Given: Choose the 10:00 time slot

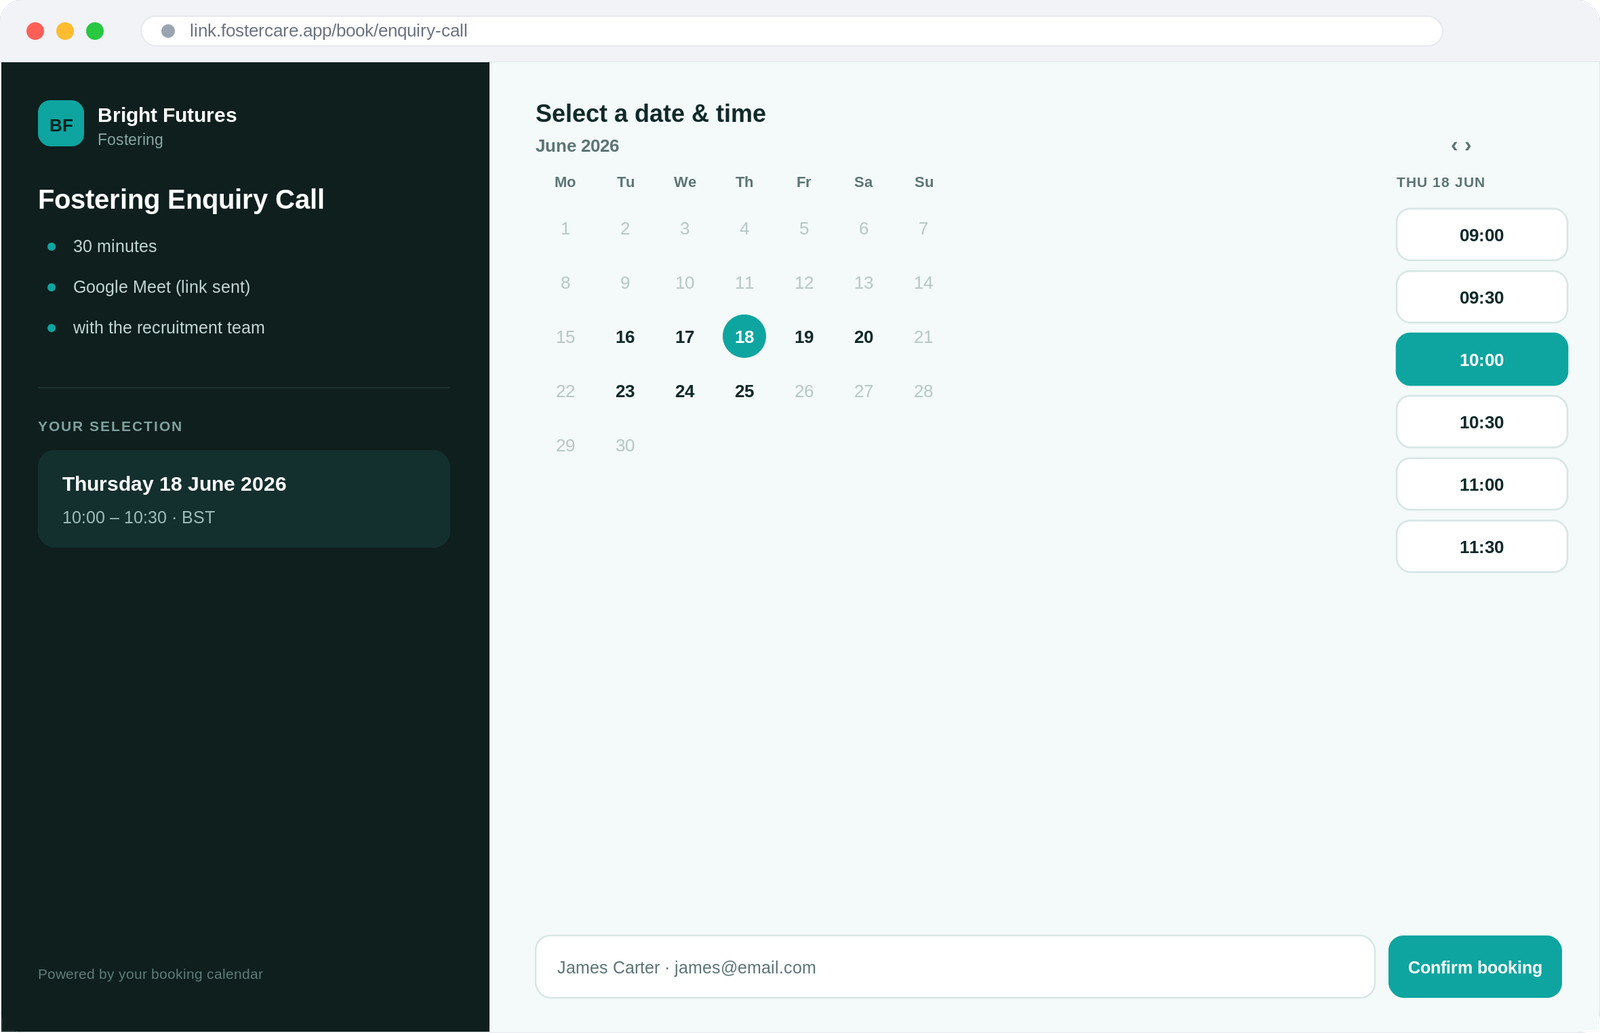Looking at the screenshot, I should coord(1481,360).
